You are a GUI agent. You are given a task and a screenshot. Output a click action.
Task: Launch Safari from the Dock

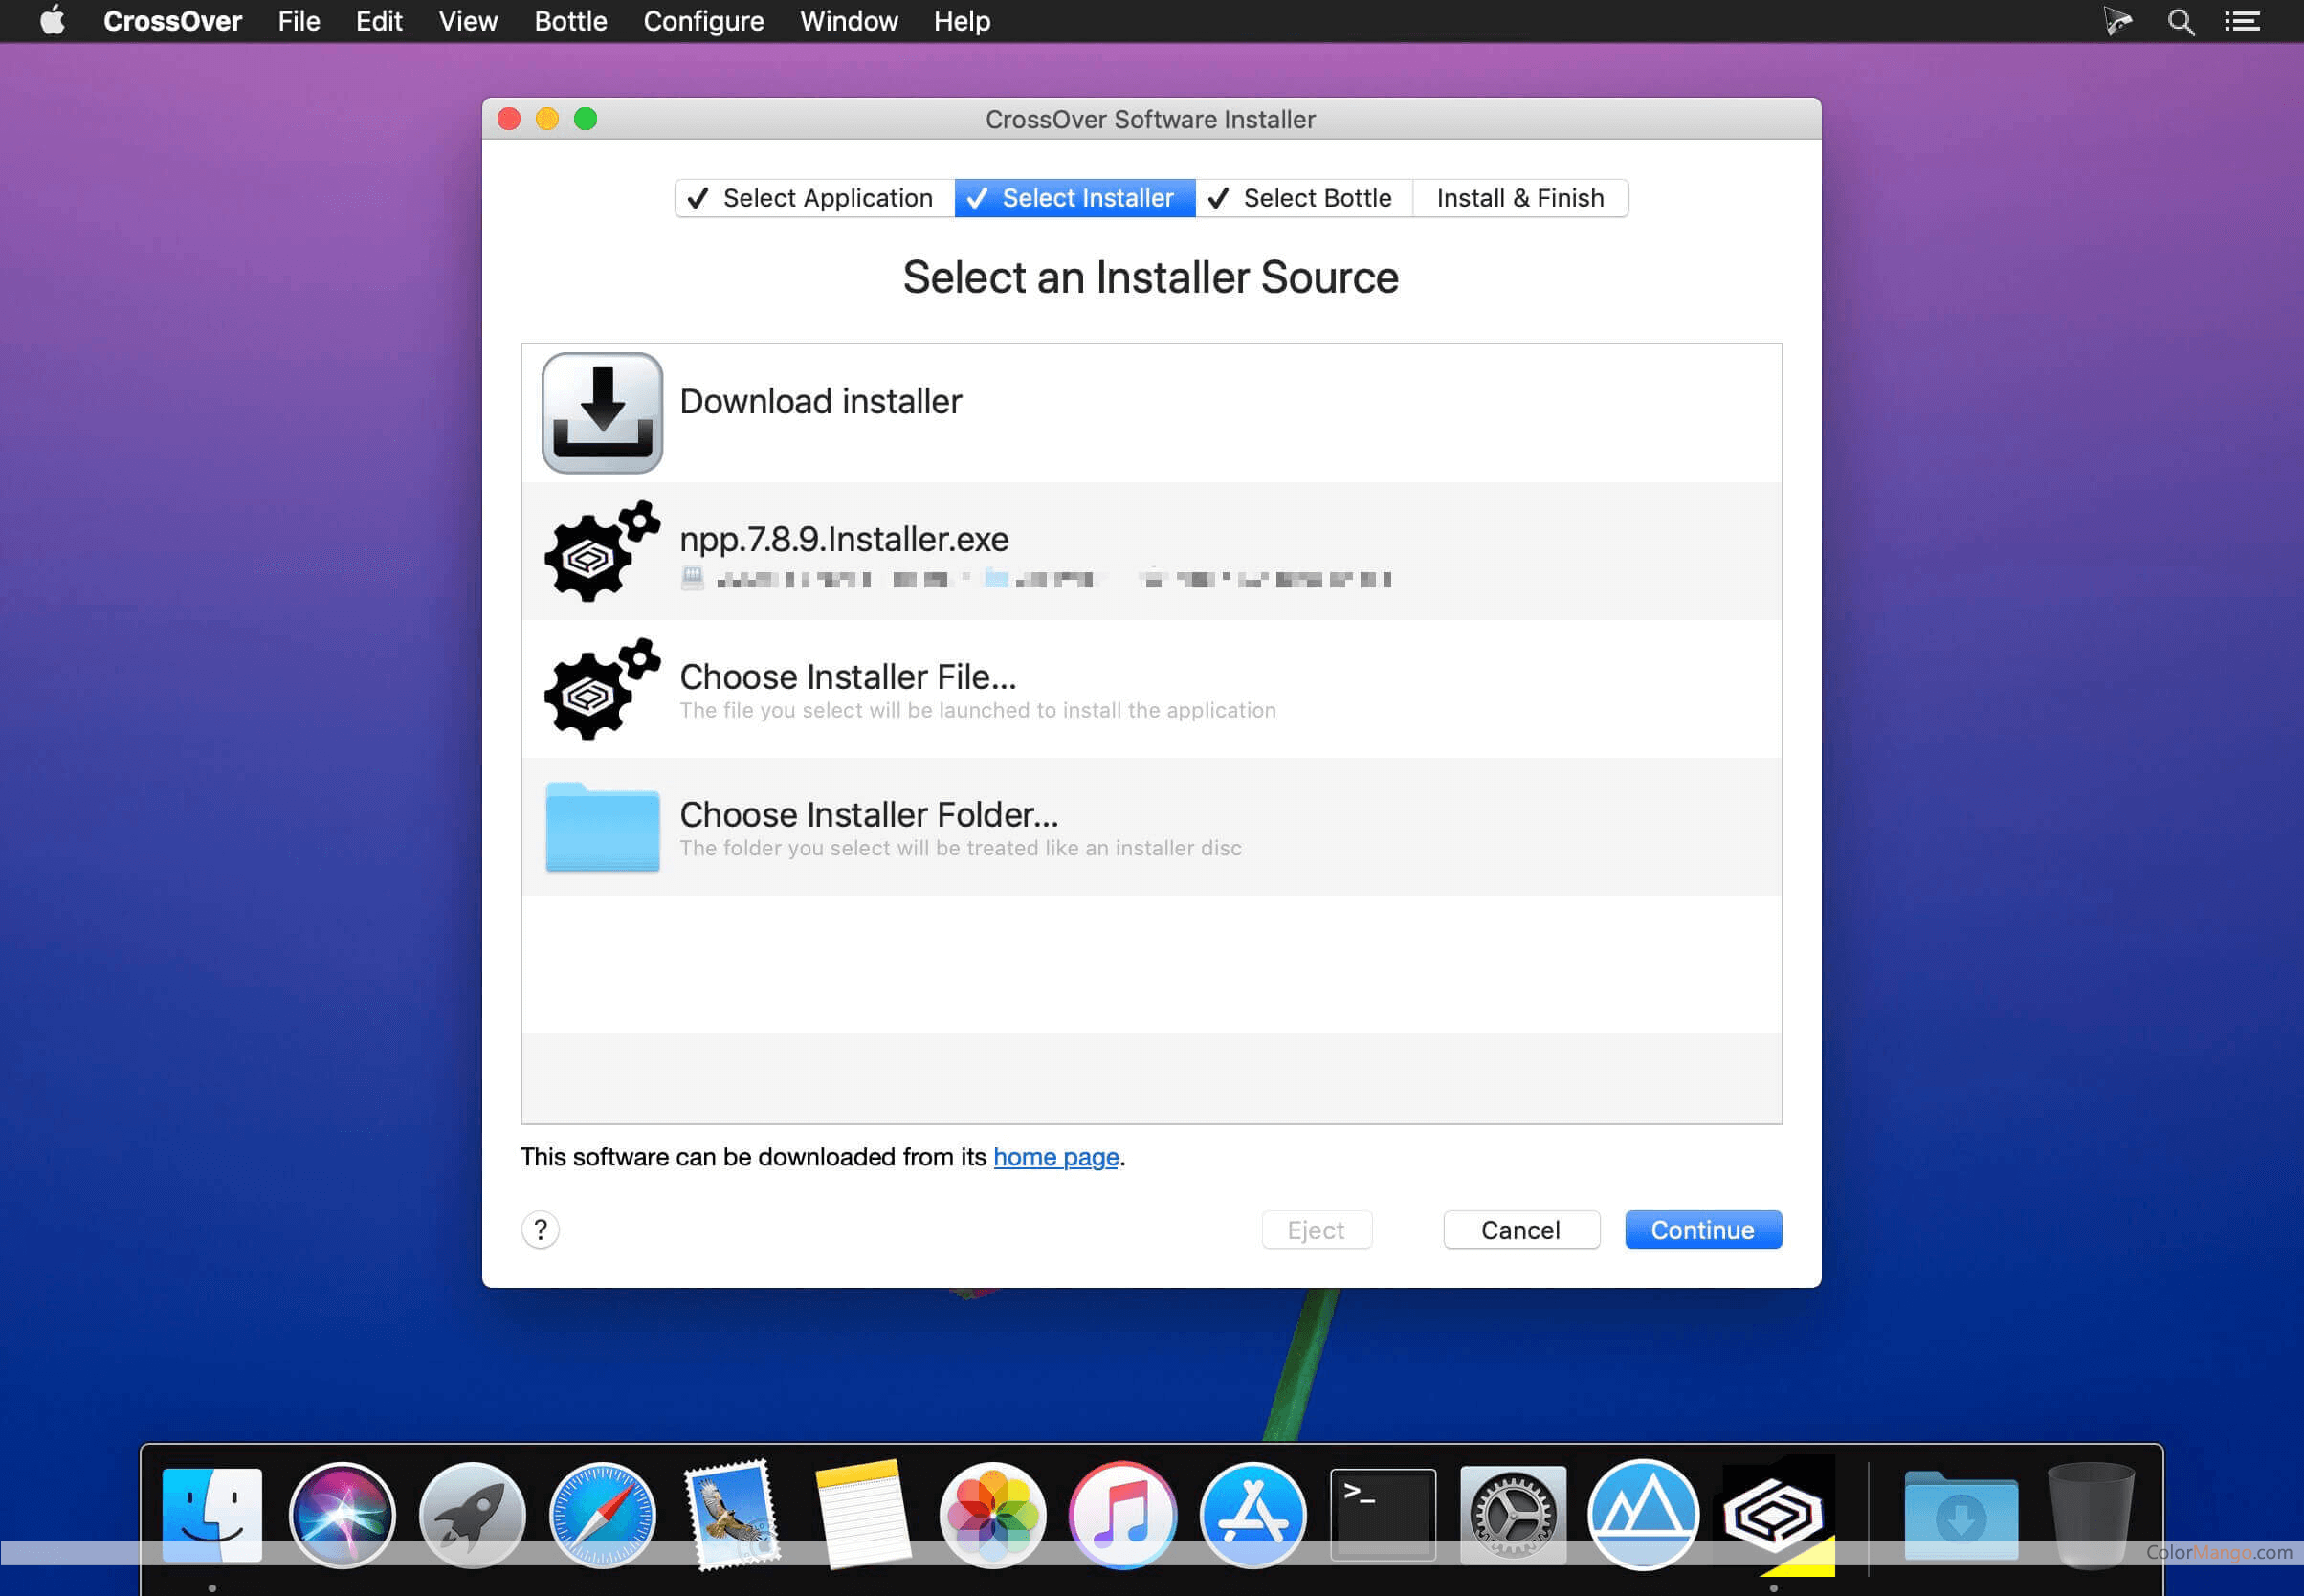click(602, 1514)
